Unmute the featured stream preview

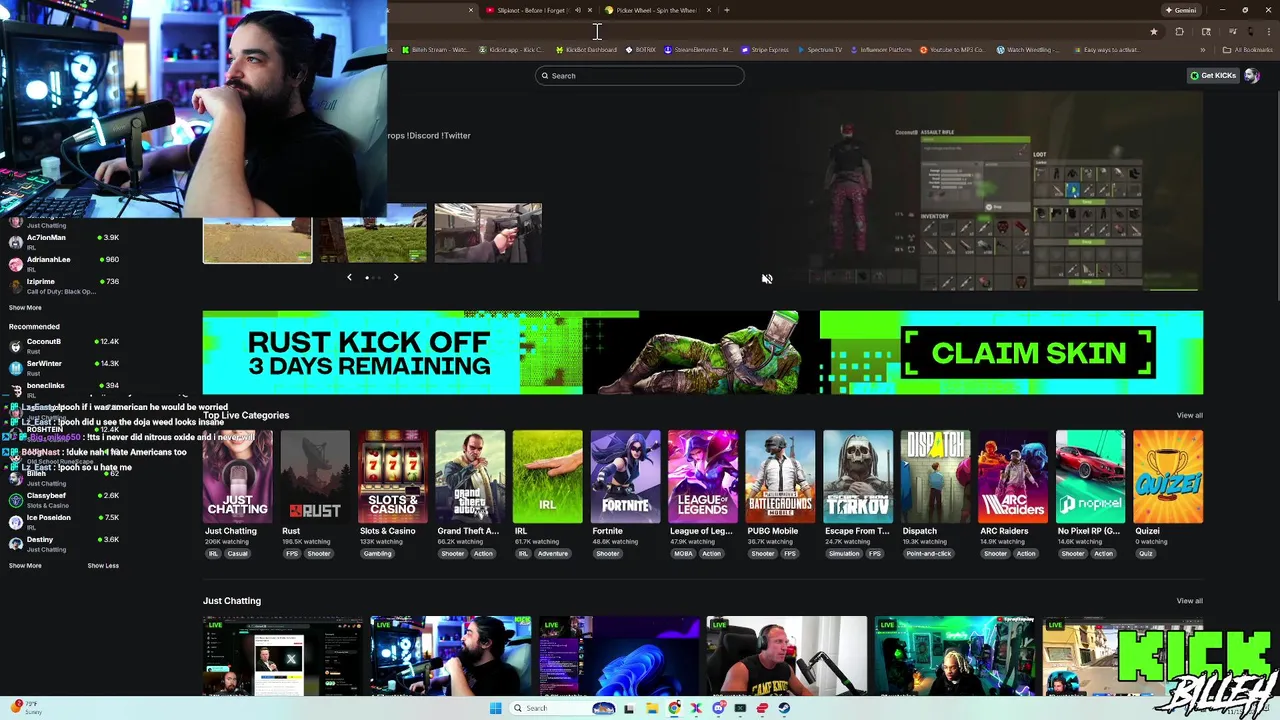767,279
